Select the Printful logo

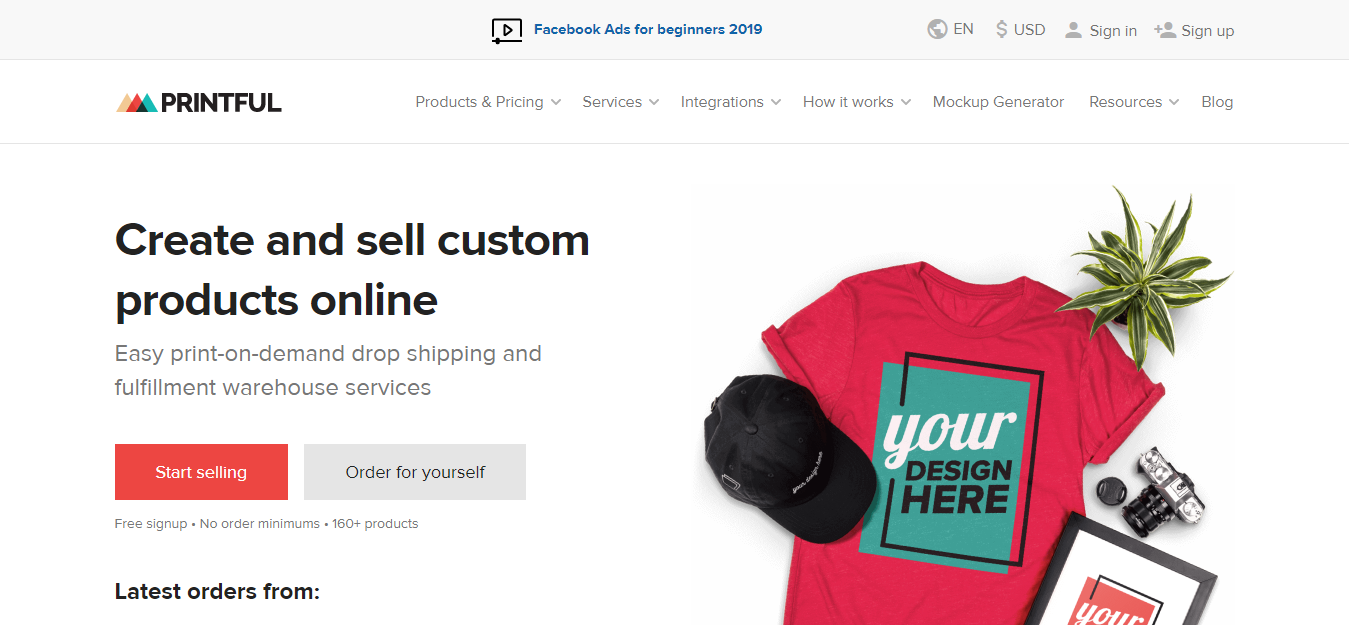pos(198,101)
